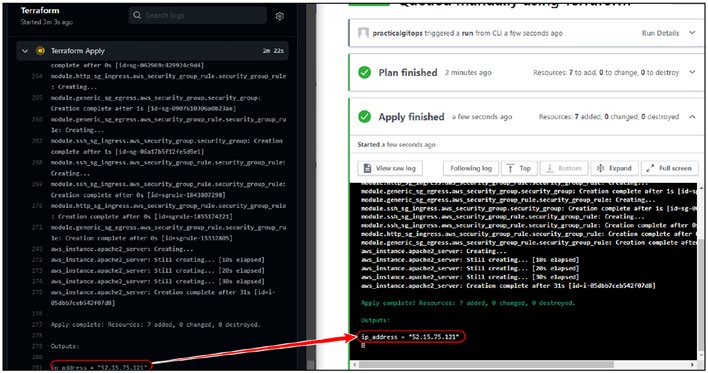Collapse the Apply finished section
708x373 pixels.
tap(692, 117)
